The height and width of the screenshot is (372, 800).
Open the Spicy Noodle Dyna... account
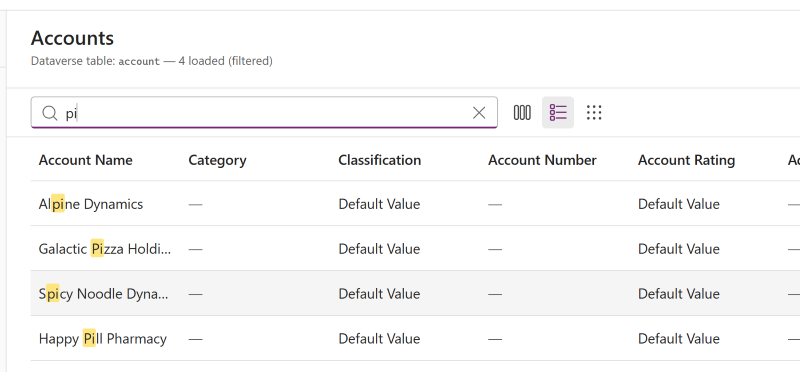tap(104, 294)
